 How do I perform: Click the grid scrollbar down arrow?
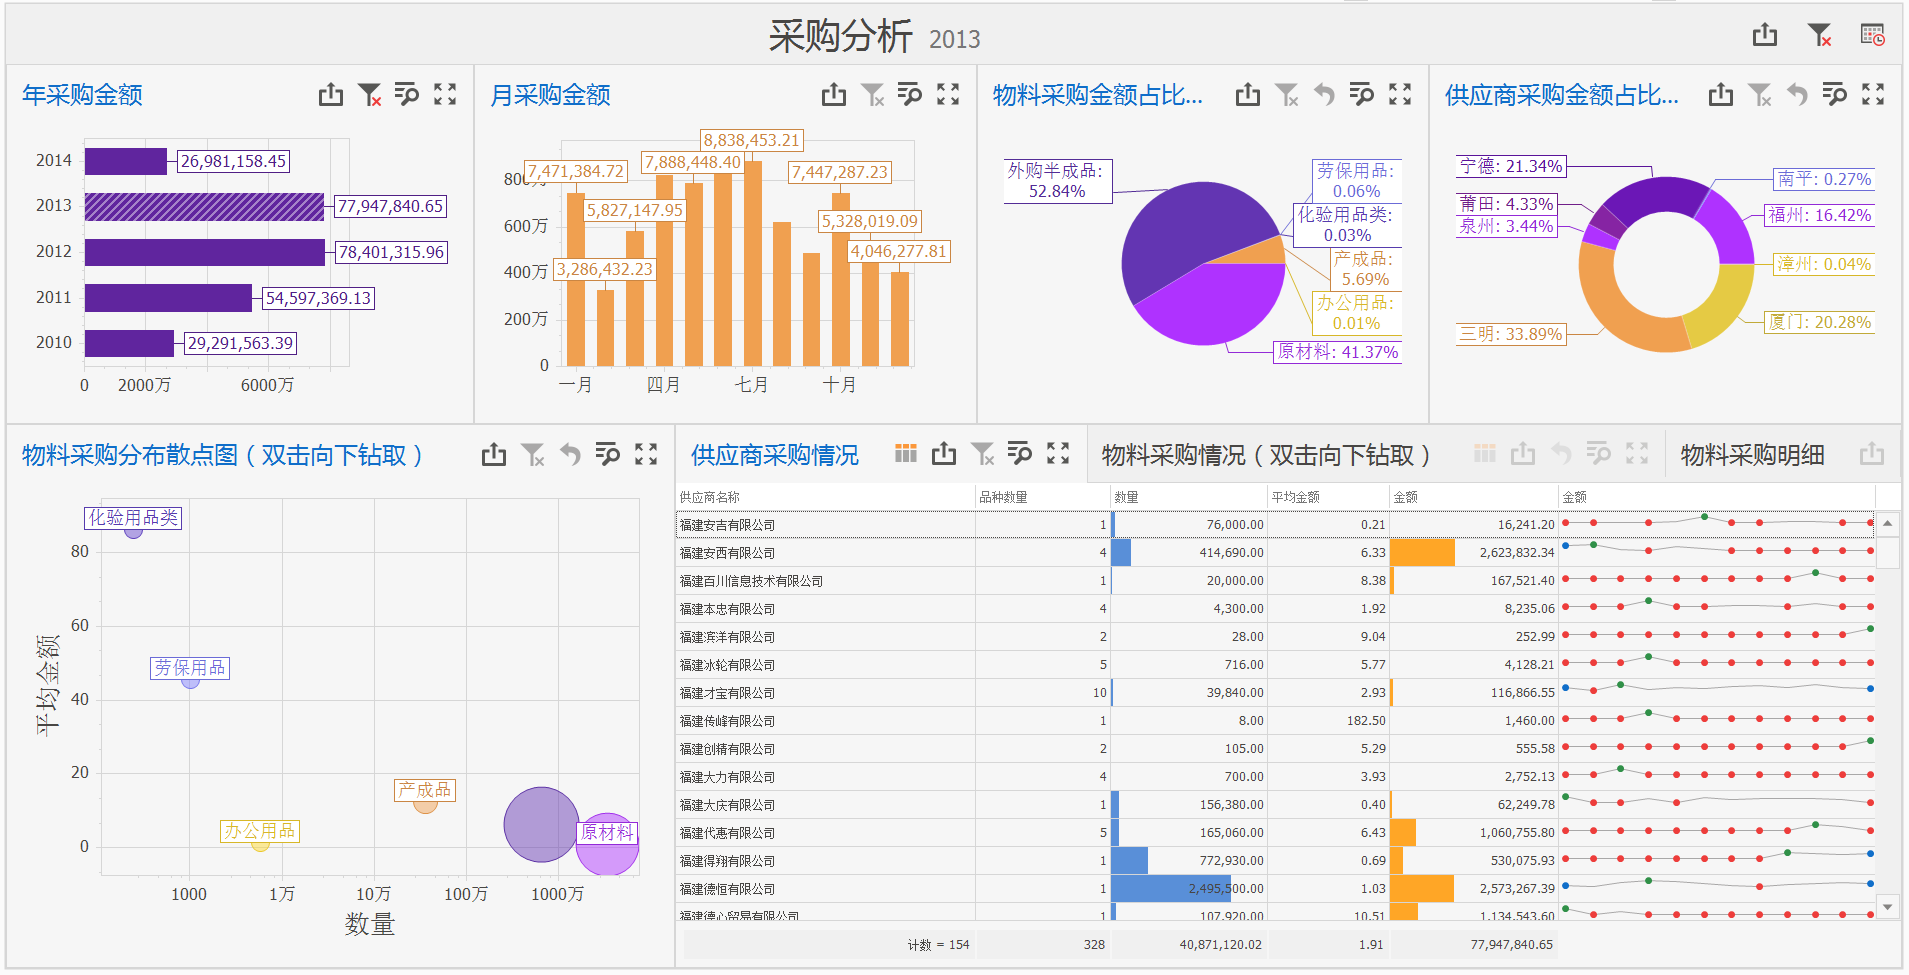[x=1887, y=907]
